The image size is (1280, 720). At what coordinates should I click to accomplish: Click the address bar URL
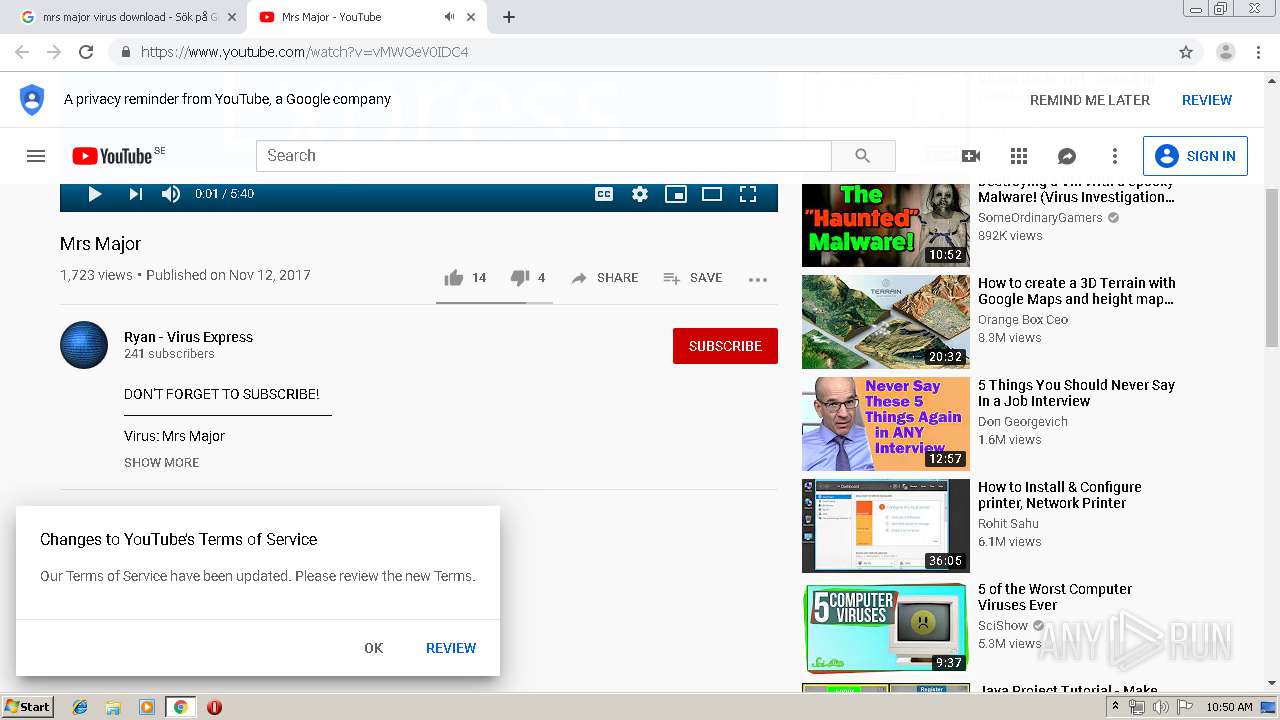304,52
